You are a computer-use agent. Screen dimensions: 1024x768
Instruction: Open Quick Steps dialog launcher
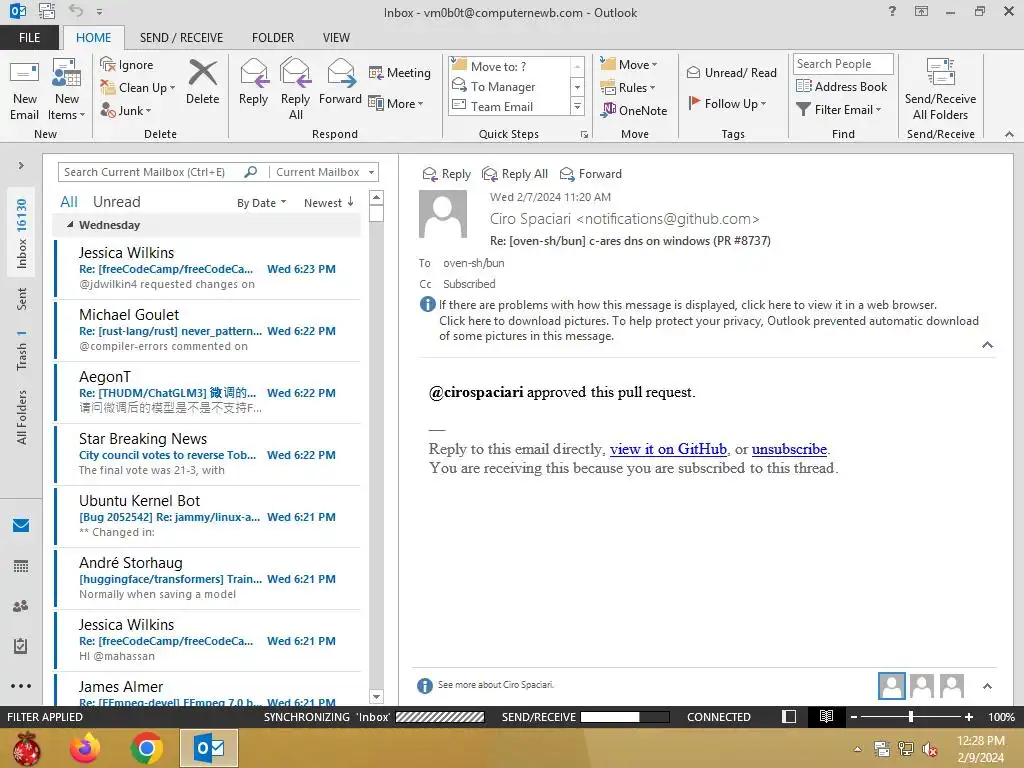584,135
